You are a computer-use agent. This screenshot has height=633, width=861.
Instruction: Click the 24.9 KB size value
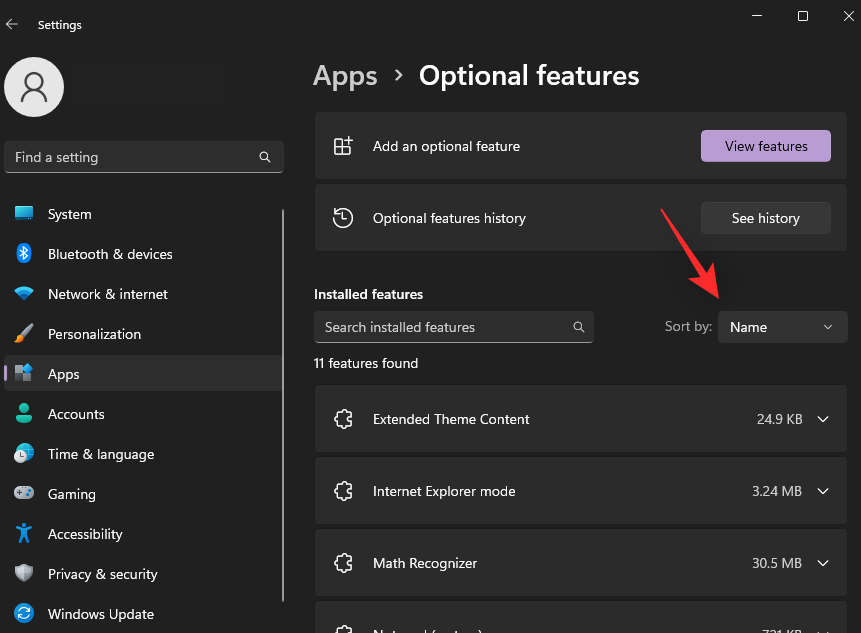point(779,419)
